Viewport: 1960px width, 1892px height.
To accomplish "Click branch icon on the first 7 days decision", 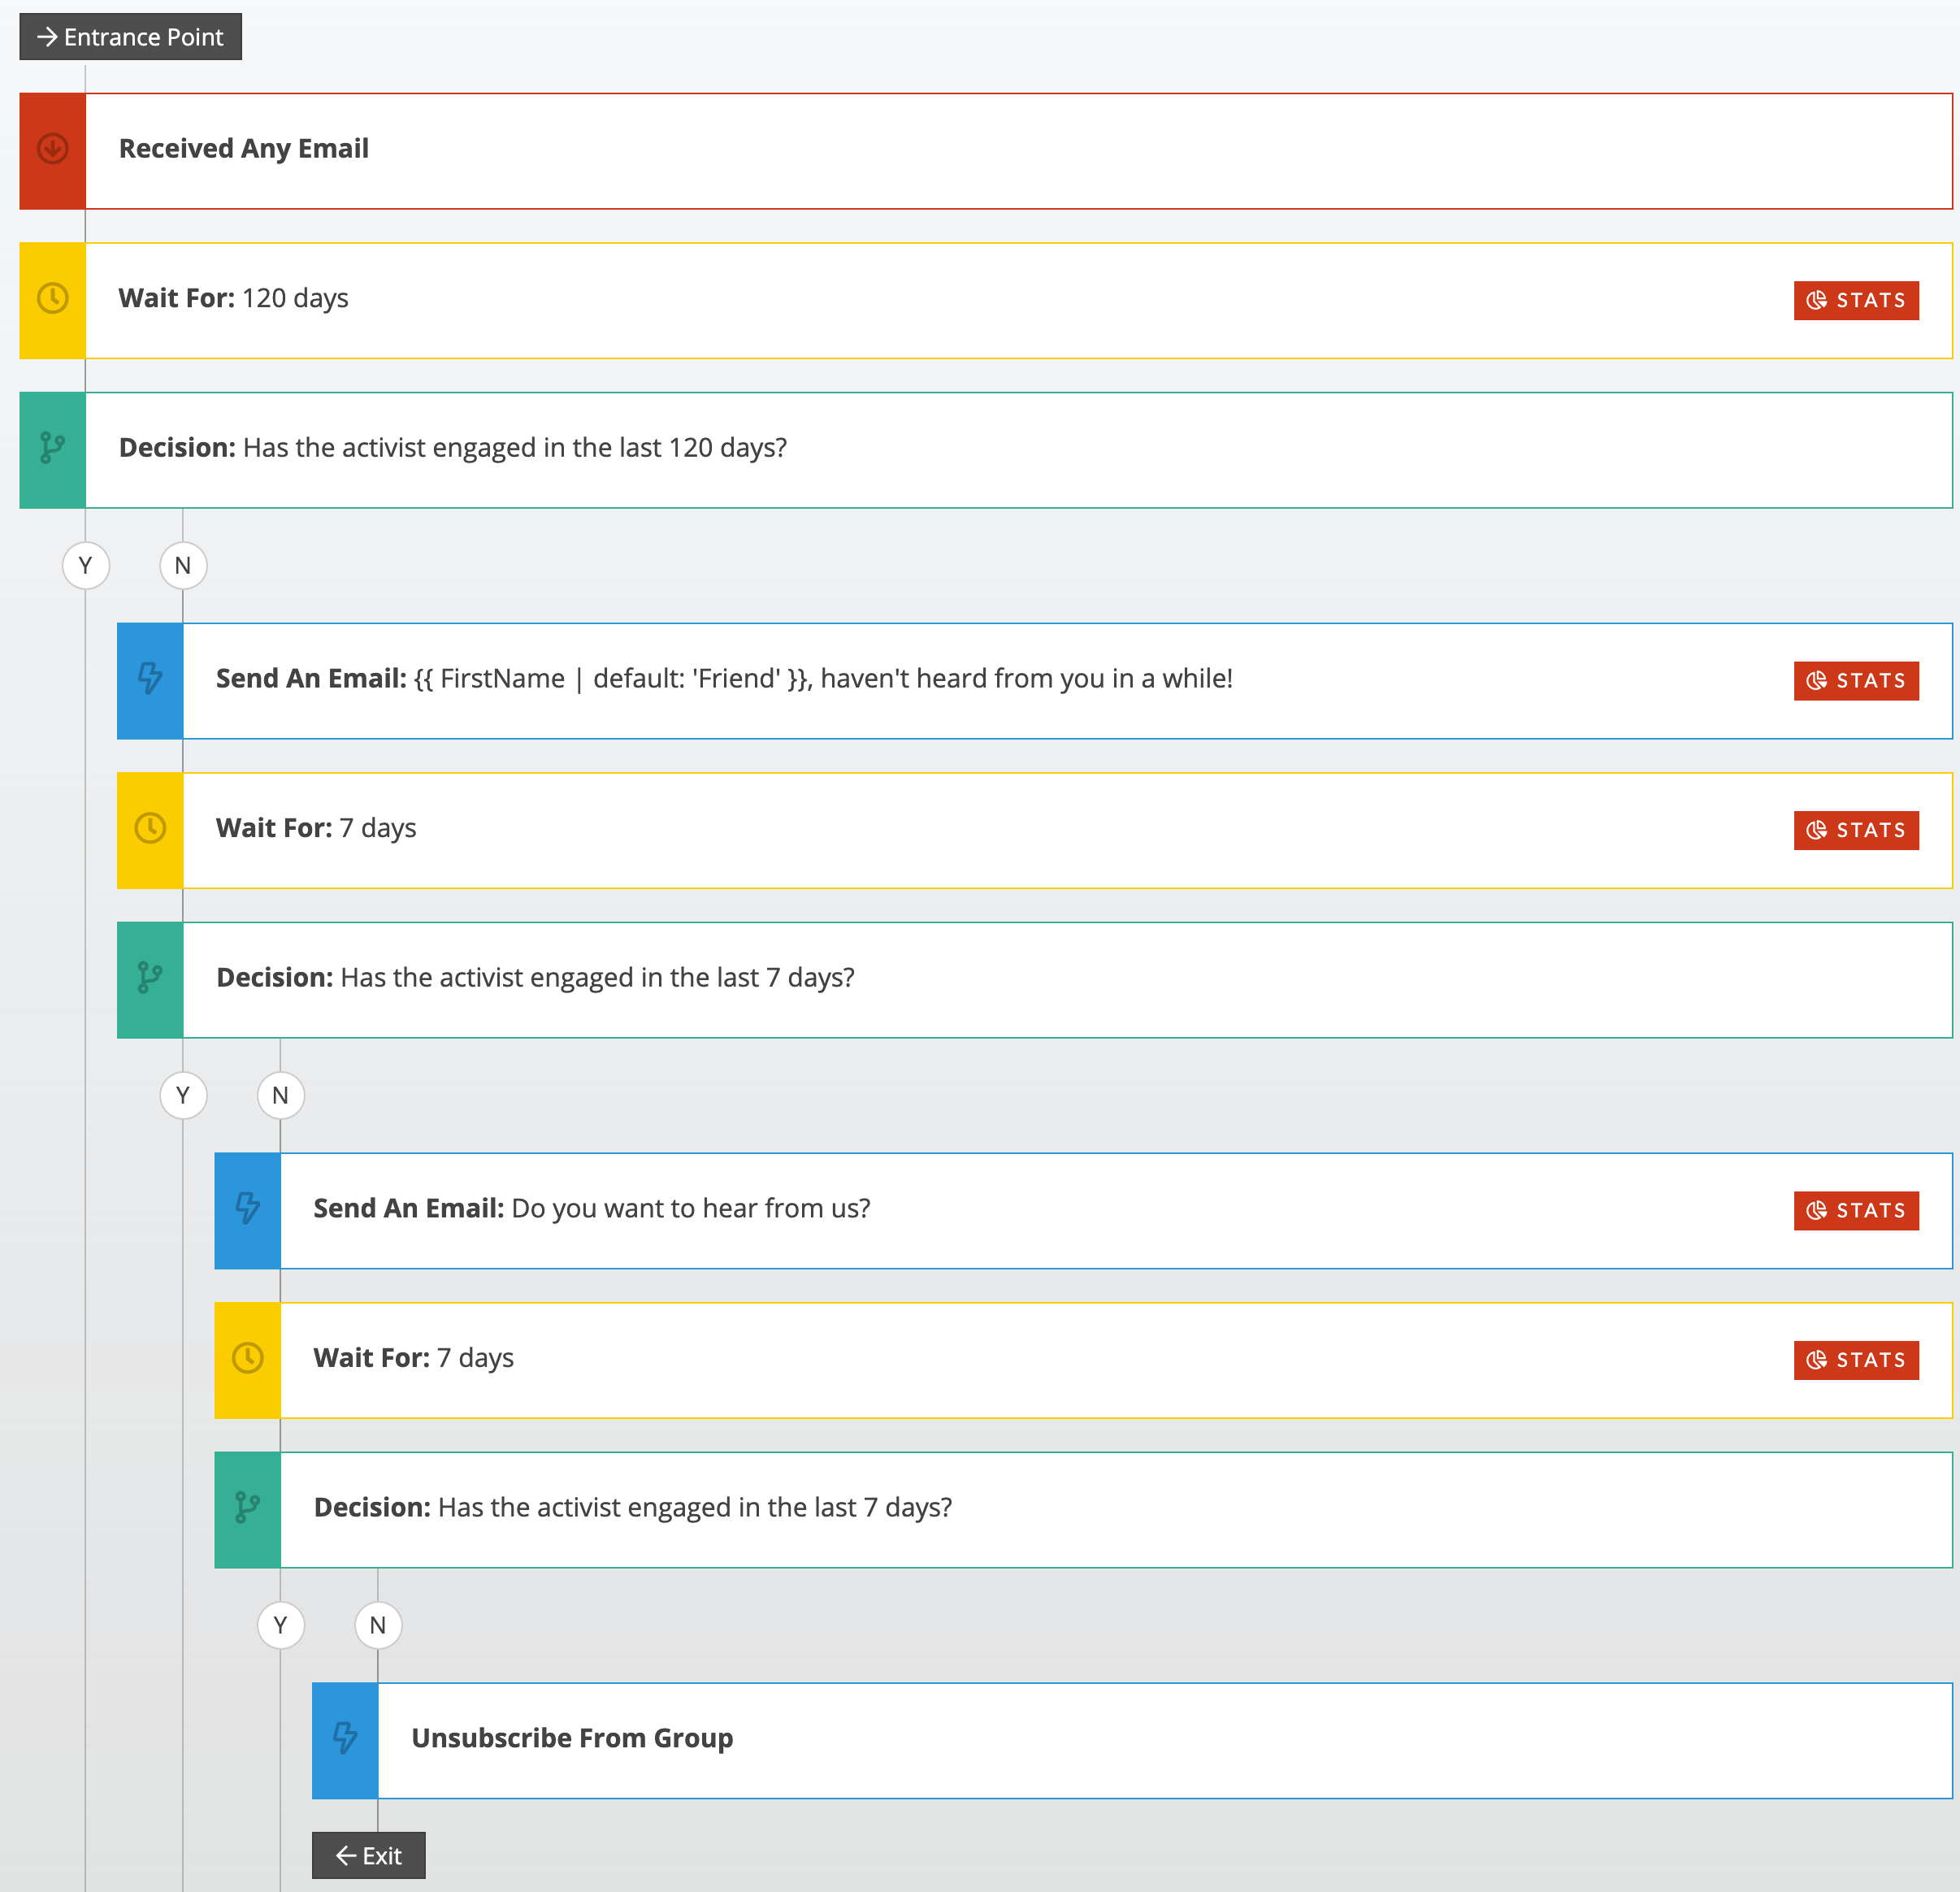I will [150, 978].
